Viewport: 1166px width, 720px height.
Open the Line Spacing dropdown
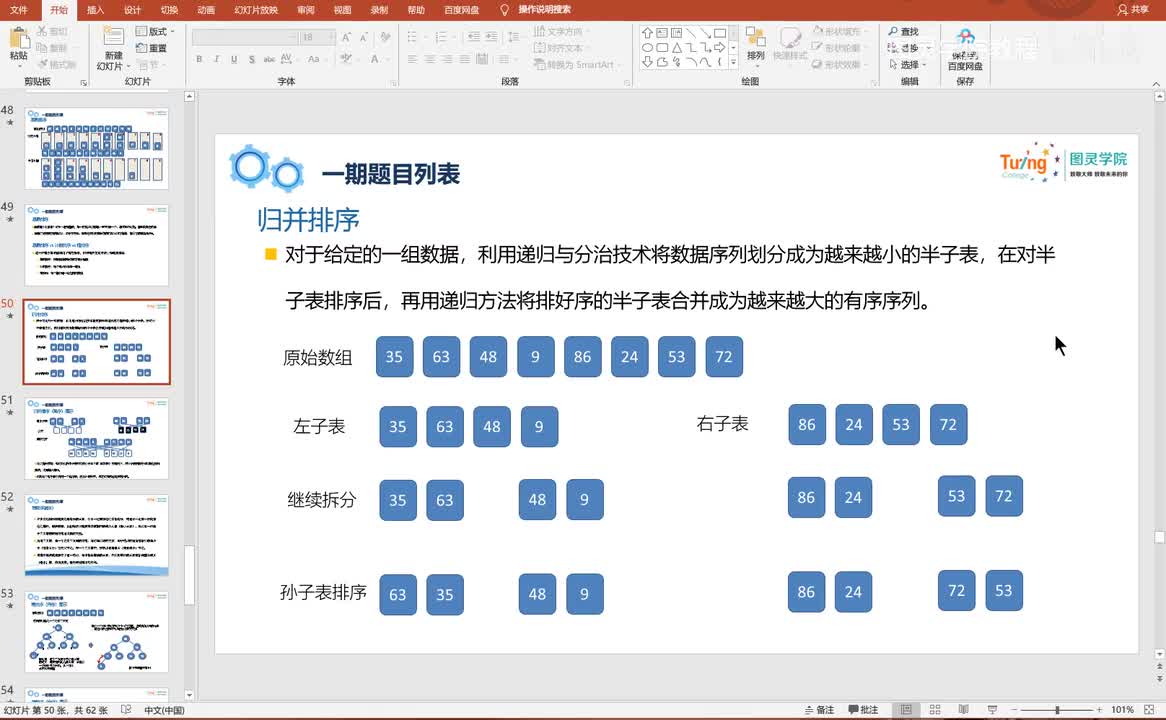pos(514,36)
